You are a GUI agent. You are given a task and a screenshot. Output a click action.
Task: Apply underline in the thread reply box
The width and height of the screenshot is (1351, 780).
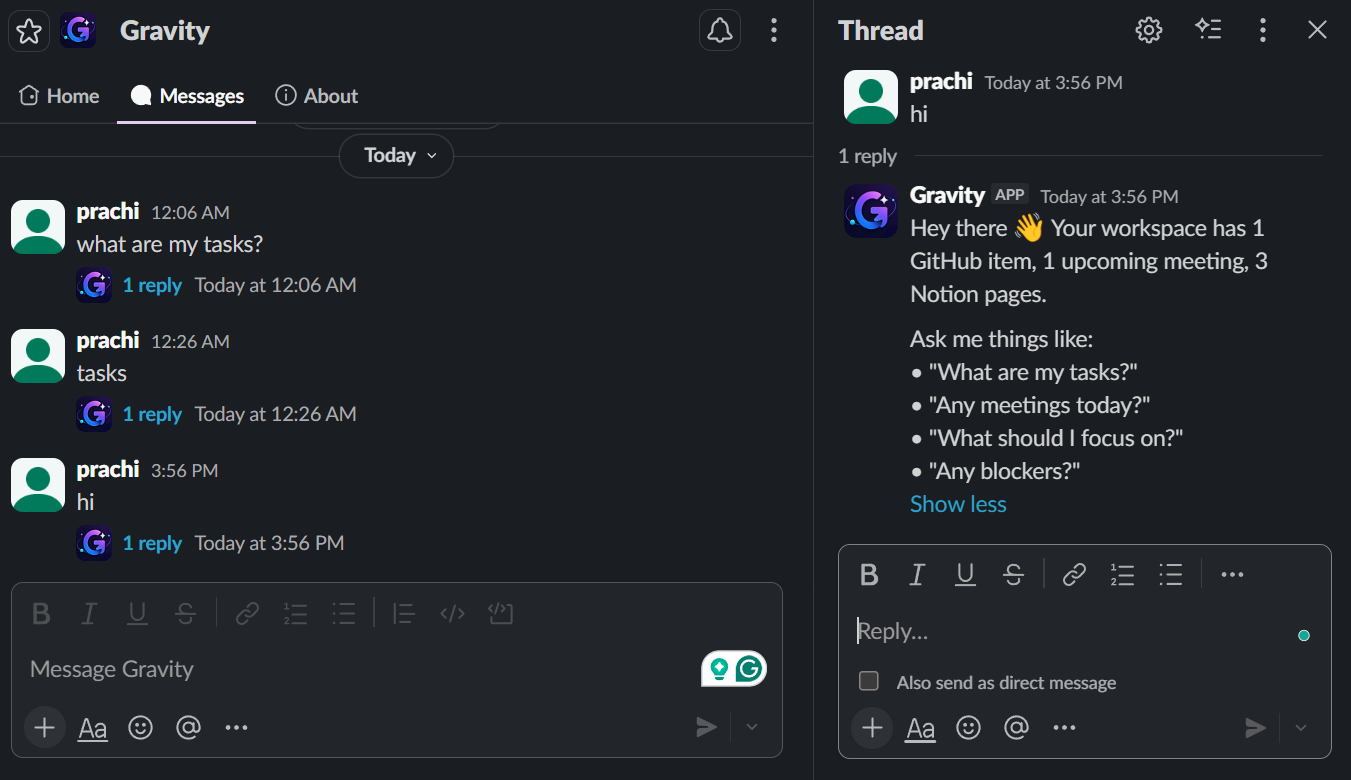(x=965, y=574)
